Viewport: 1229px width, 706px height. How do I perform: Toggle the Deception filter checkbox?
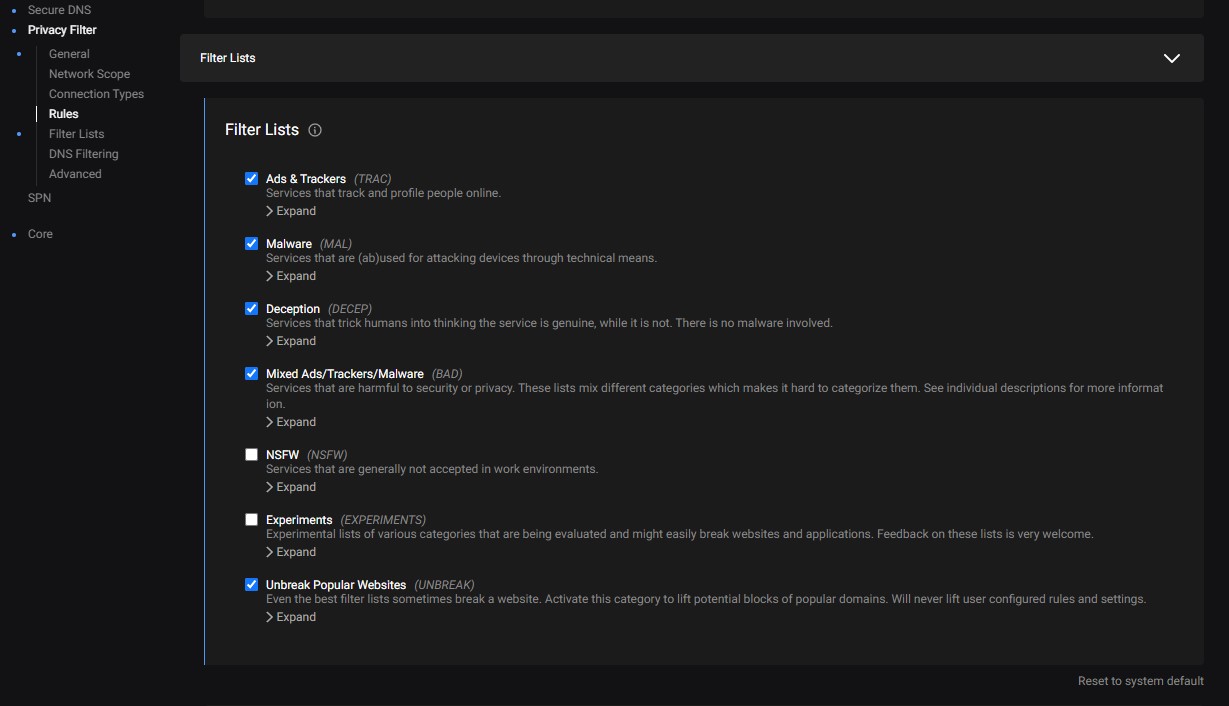[251, 309]
